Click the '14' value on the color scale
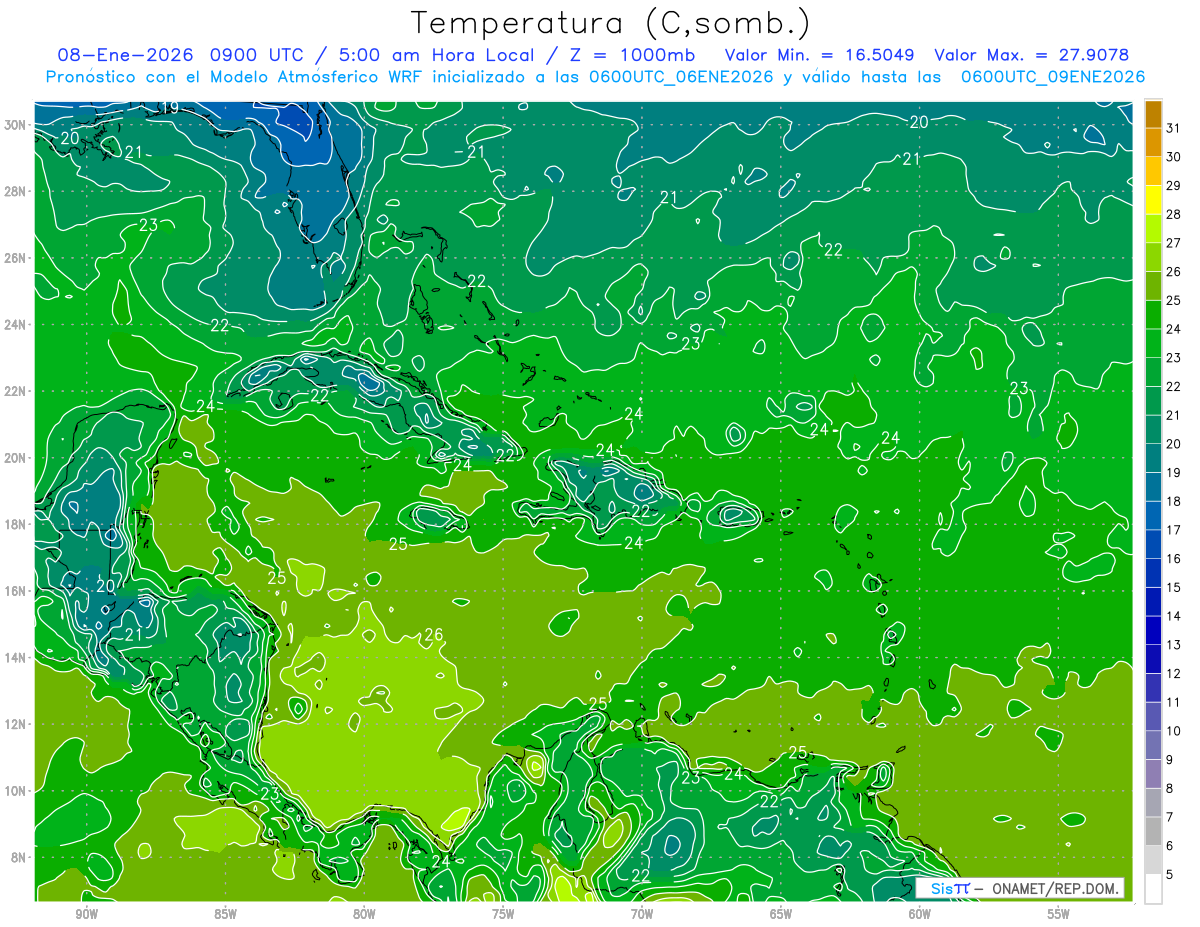 click(x=1174, y=617)
